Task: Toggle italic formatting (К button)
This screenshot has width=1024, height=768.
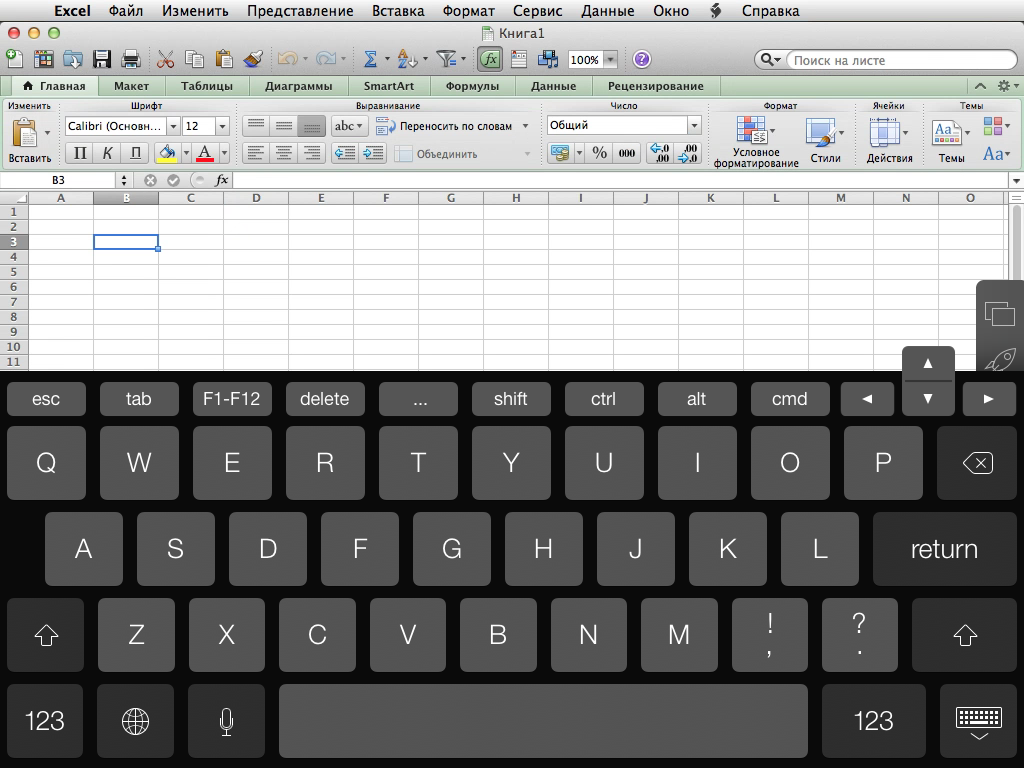Action: tap(107, 153)
